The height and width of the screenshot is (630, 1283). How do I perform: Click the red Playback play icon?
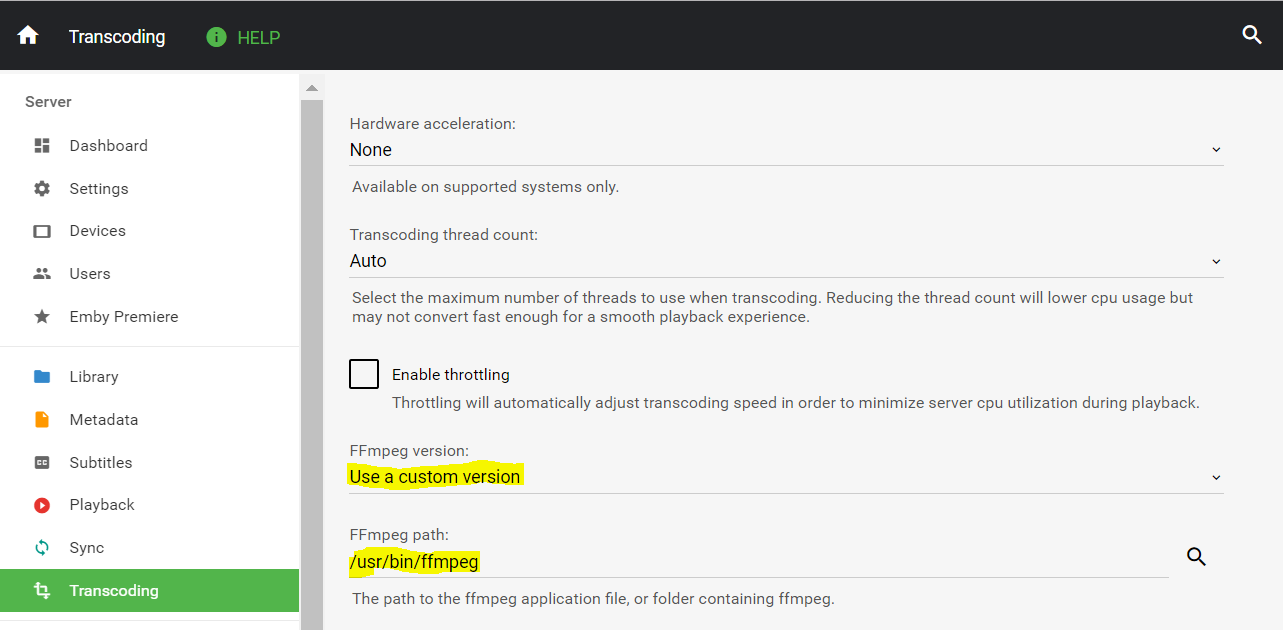[x=42, y=505]
